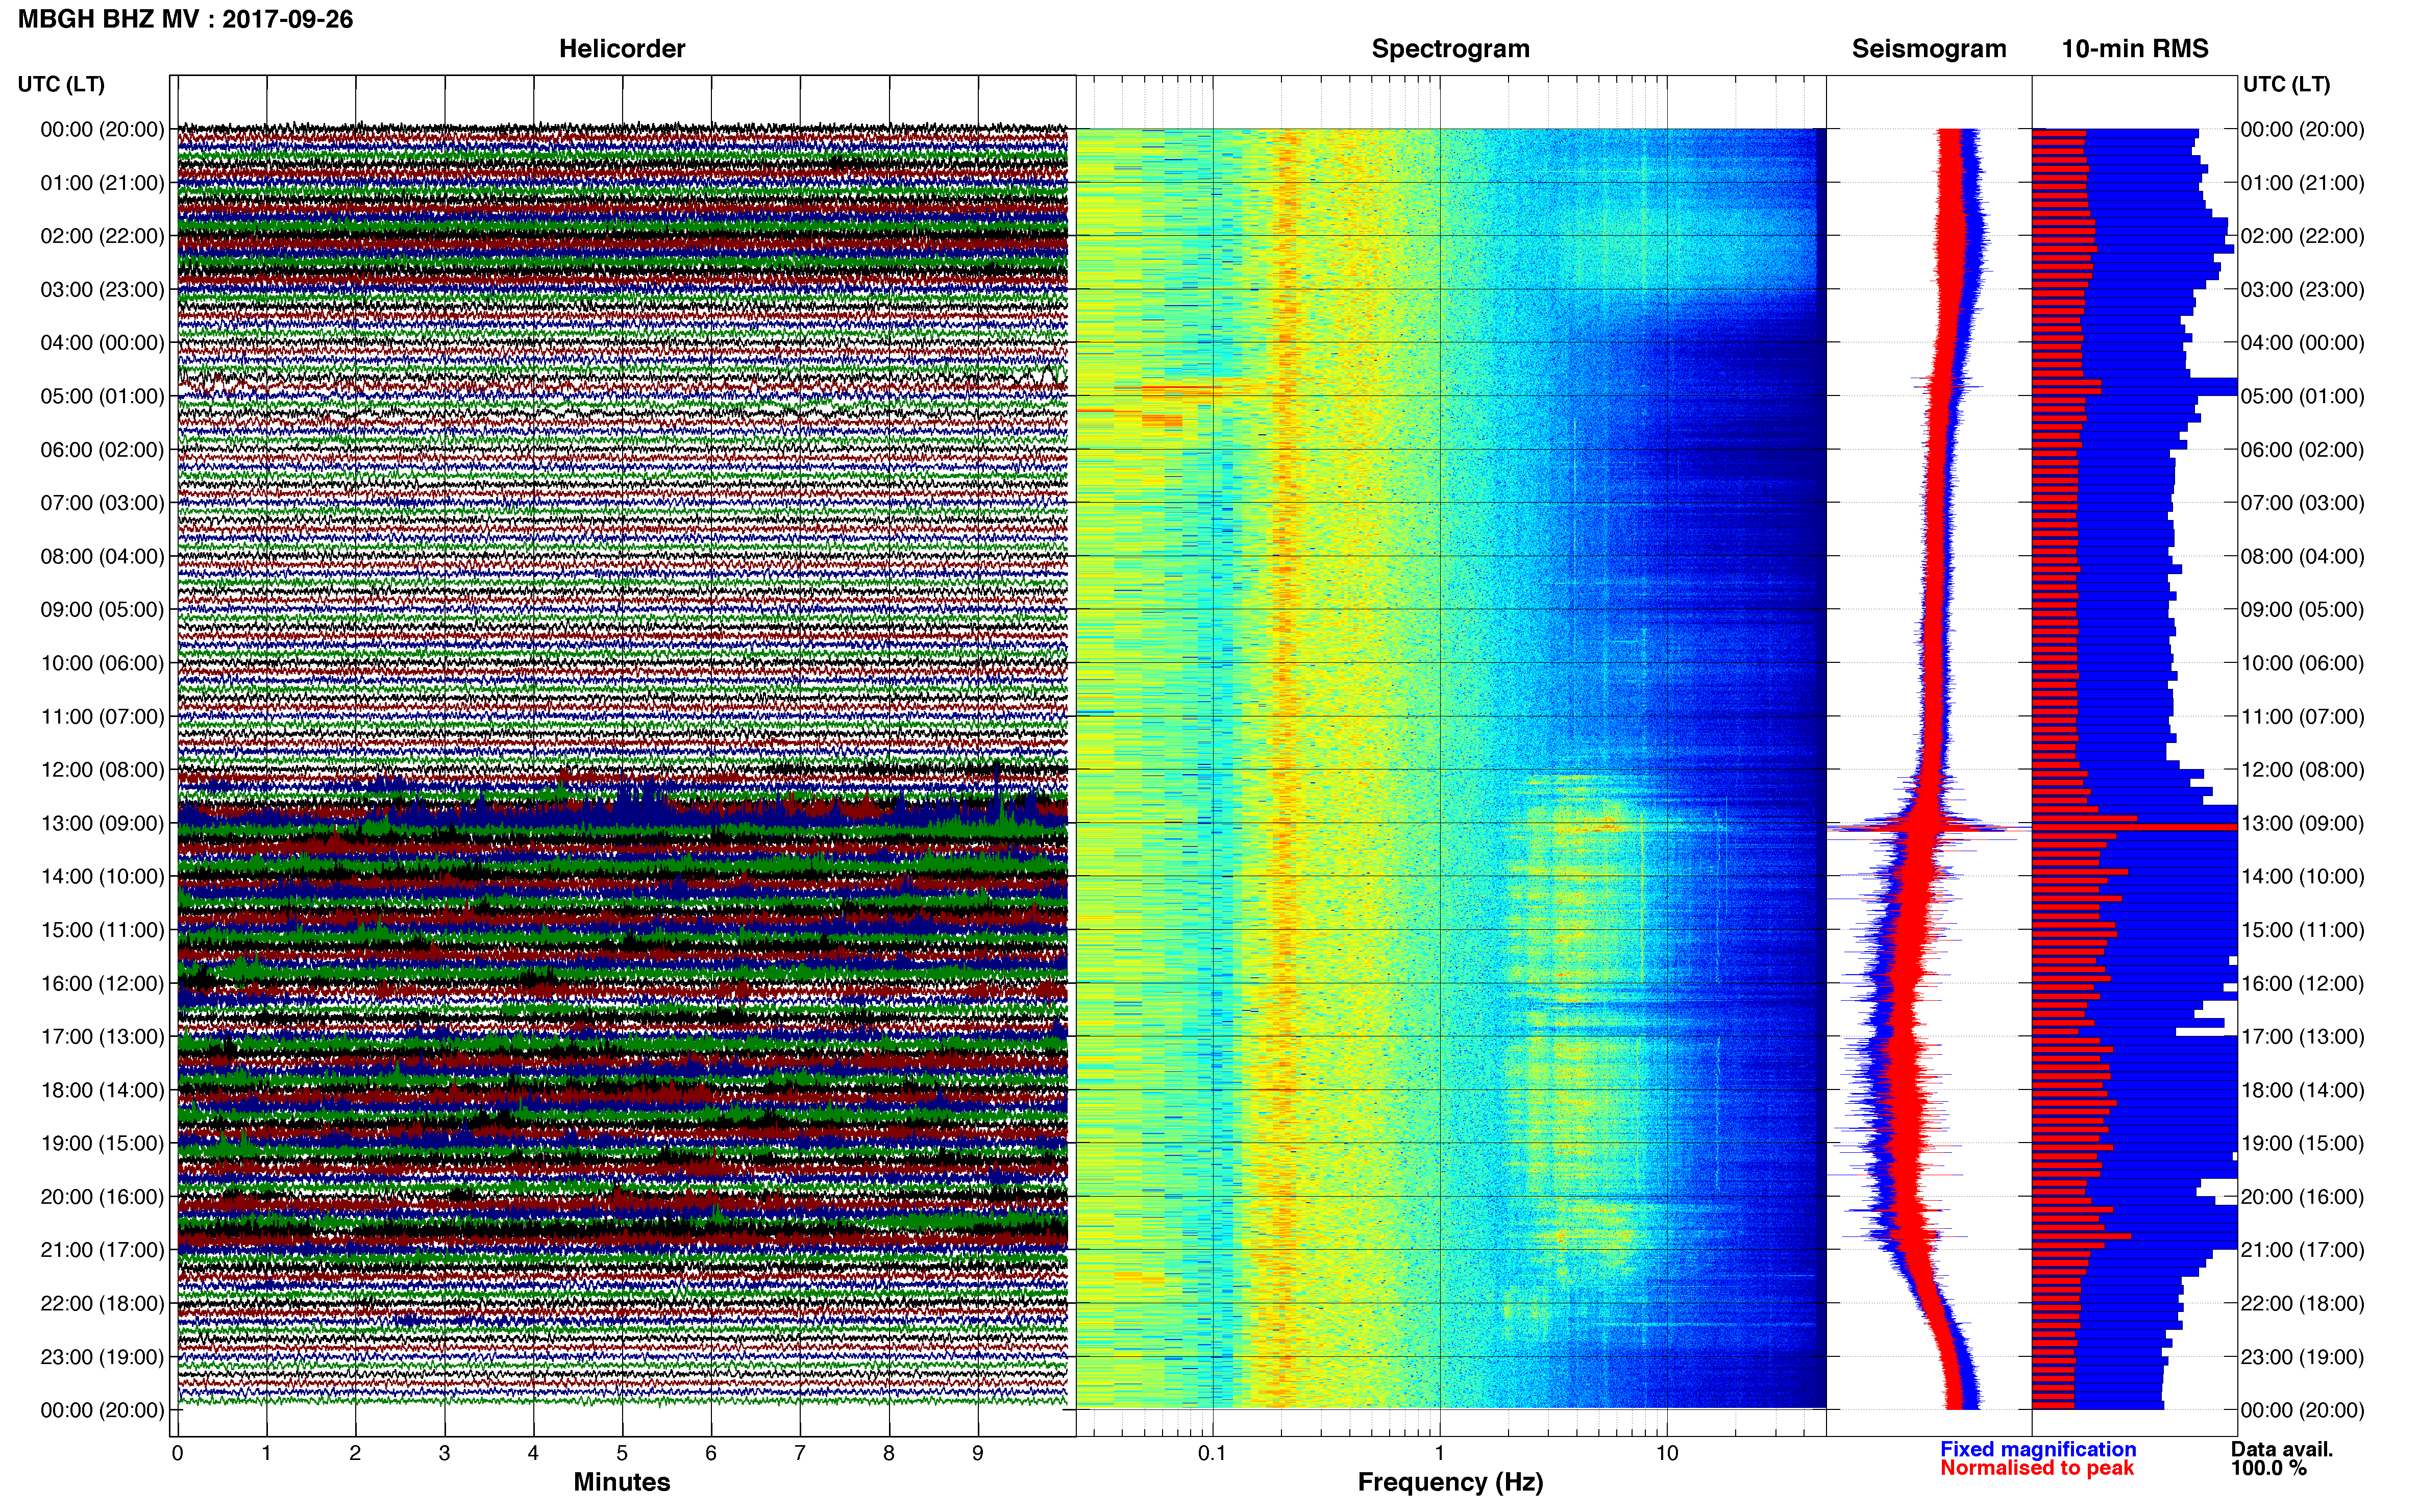Click '00:00 (20:00)' at the helicorder's first row
This screenshot has width=2419, height=1512.
(x=102, y=129)
